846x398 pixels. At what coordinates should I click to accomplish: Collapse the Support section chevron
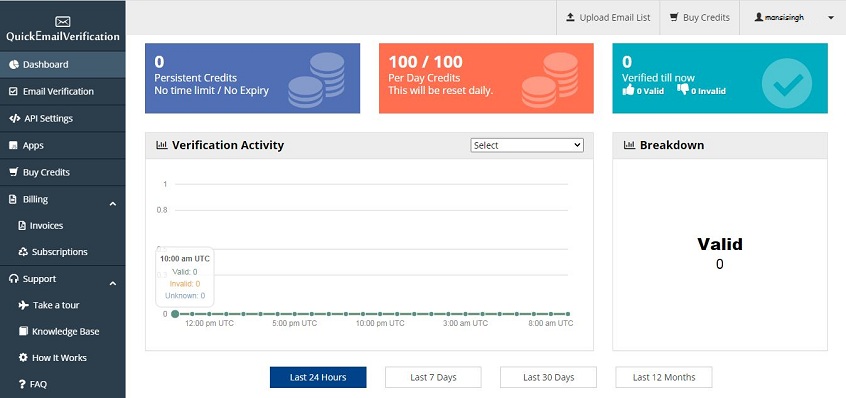point(113,283)
